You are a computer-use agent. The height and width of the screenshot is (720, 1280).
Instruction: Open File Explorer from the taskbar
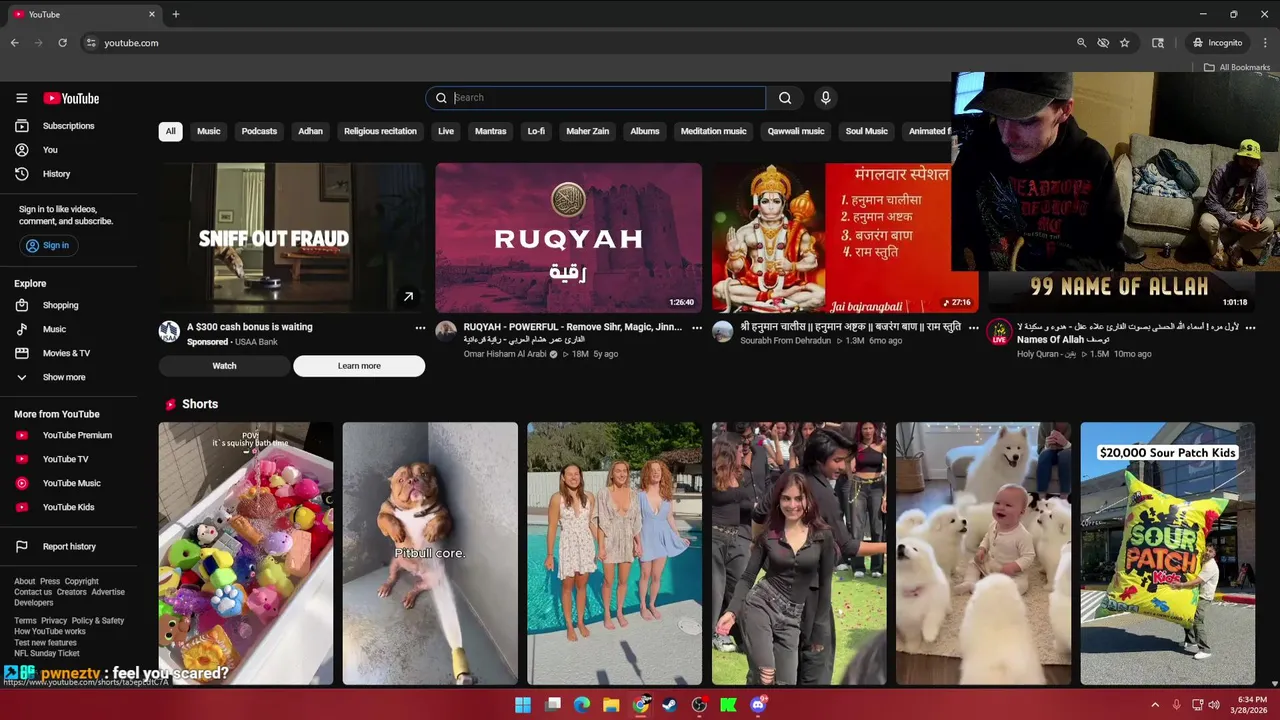611,705
